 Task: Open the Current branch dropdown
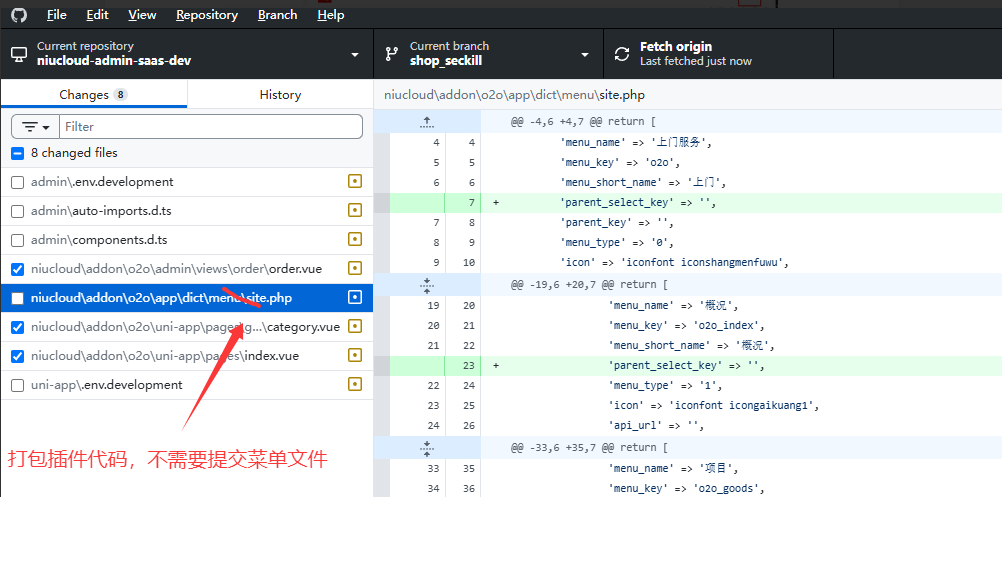click(488, 54)
